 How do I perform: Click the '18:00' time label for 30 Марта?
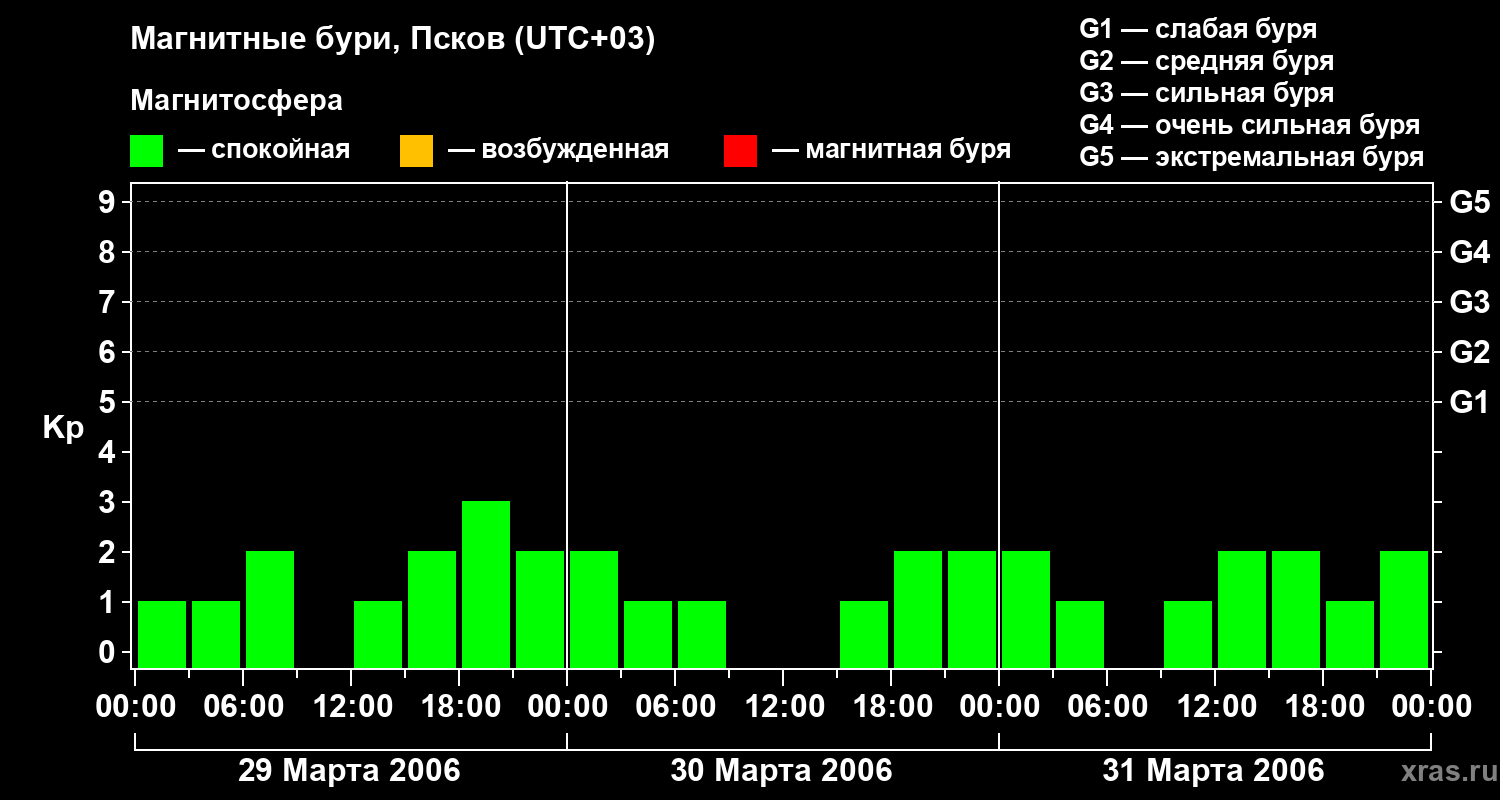coord(891,707)
